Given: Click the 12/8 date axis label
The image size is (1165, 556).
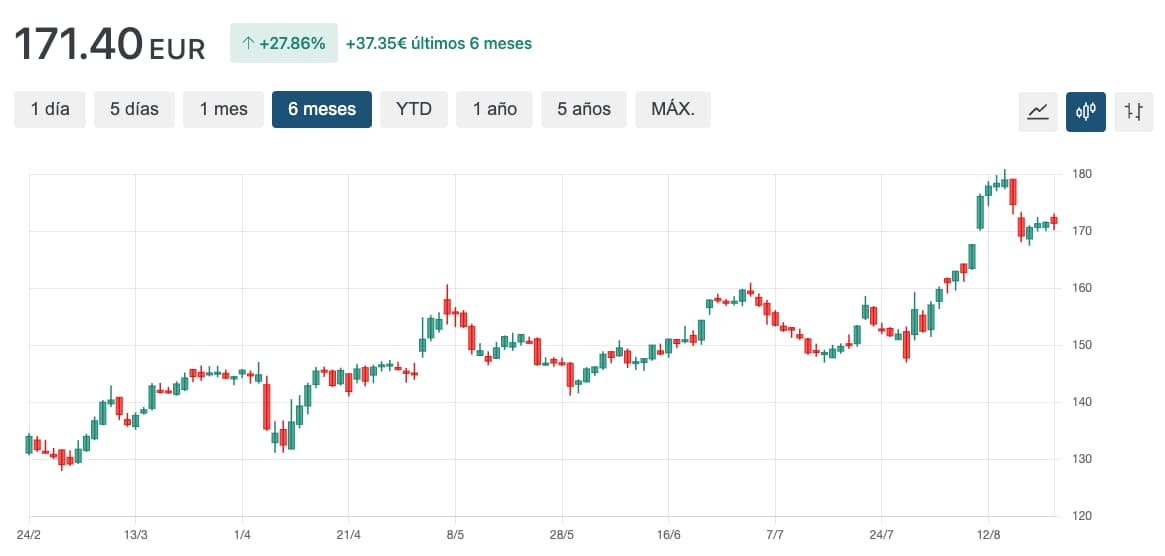Looking at the screenshot, I should click(x=988, y=535).
